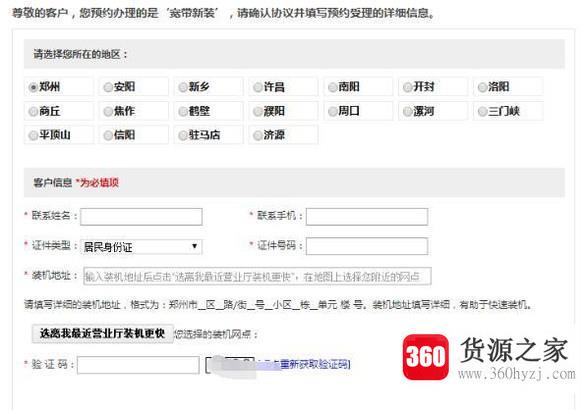
Task: Click the 联系姓名 contact name field
Action: point(141,217)
